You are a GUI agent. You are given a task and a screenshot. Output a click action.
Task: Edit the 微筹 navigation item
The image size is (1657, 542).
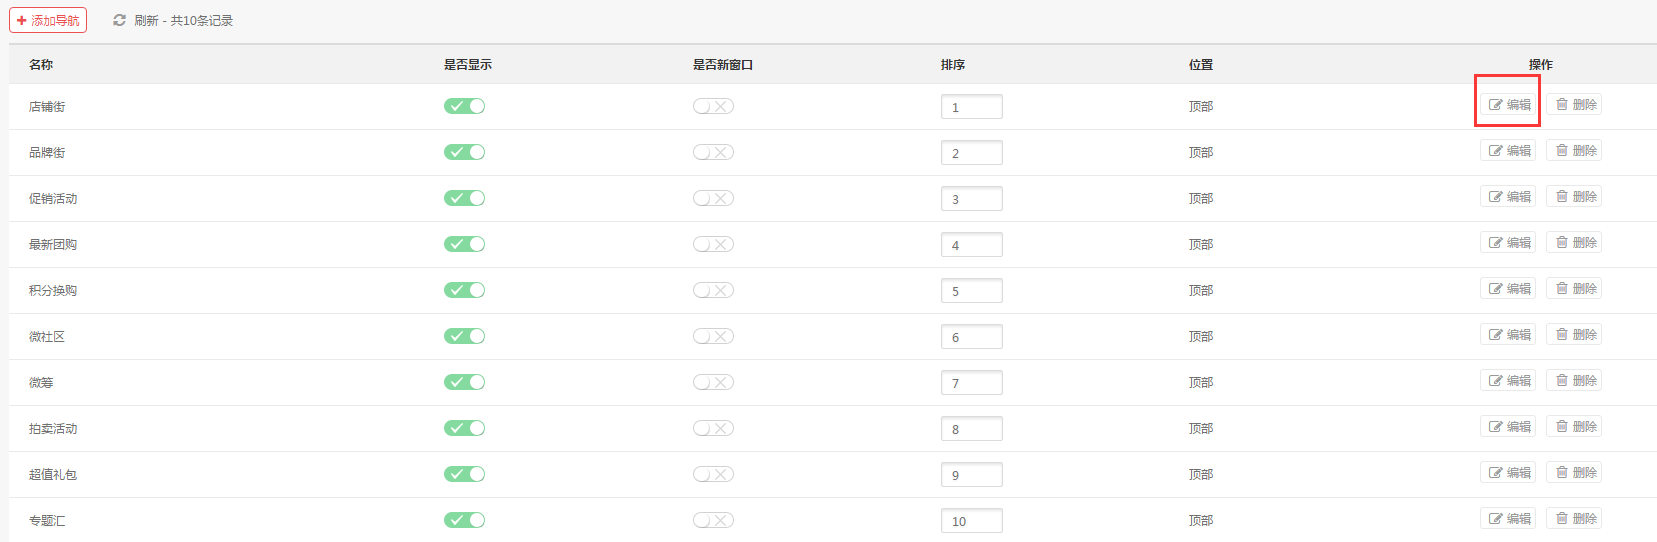pyautogui.click(x=1508, y=380)
